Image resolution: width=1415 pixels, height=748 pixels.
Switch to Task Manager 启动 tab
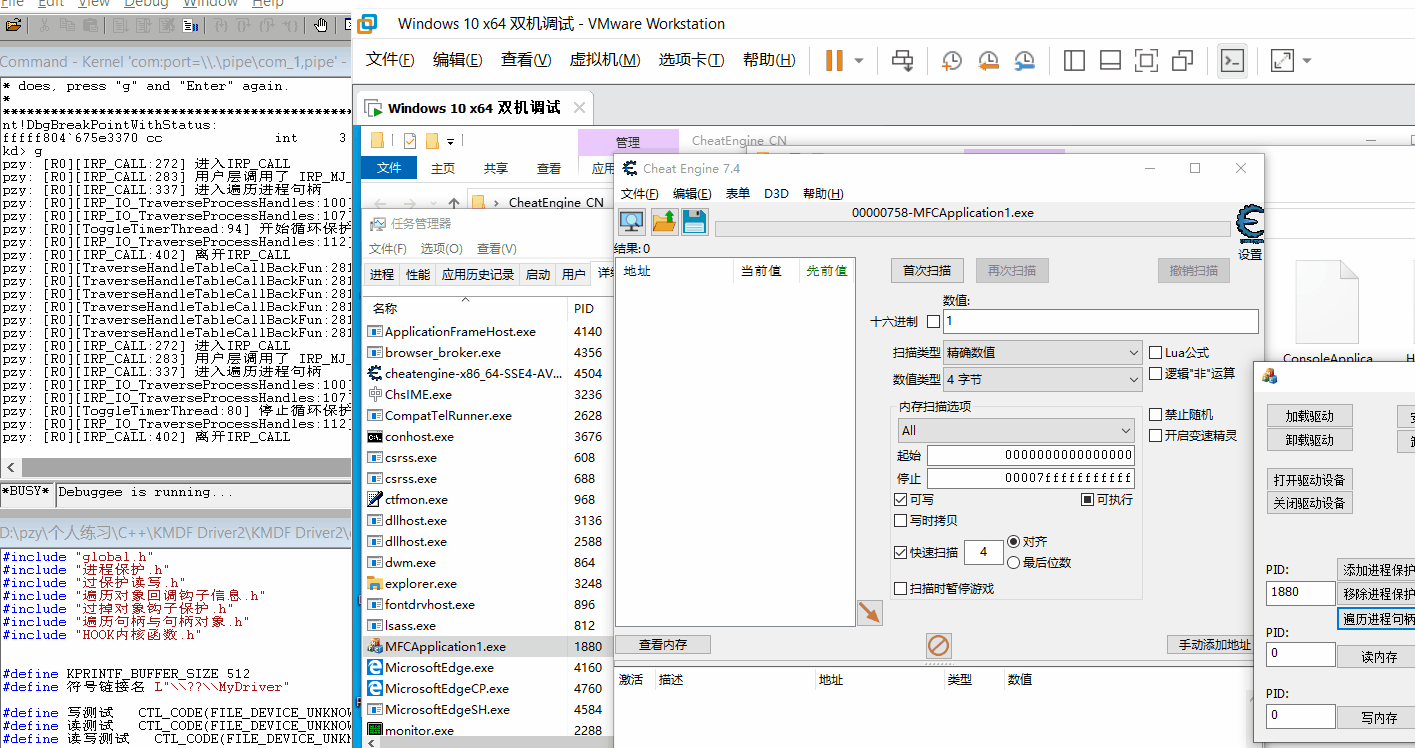point(538,274)
